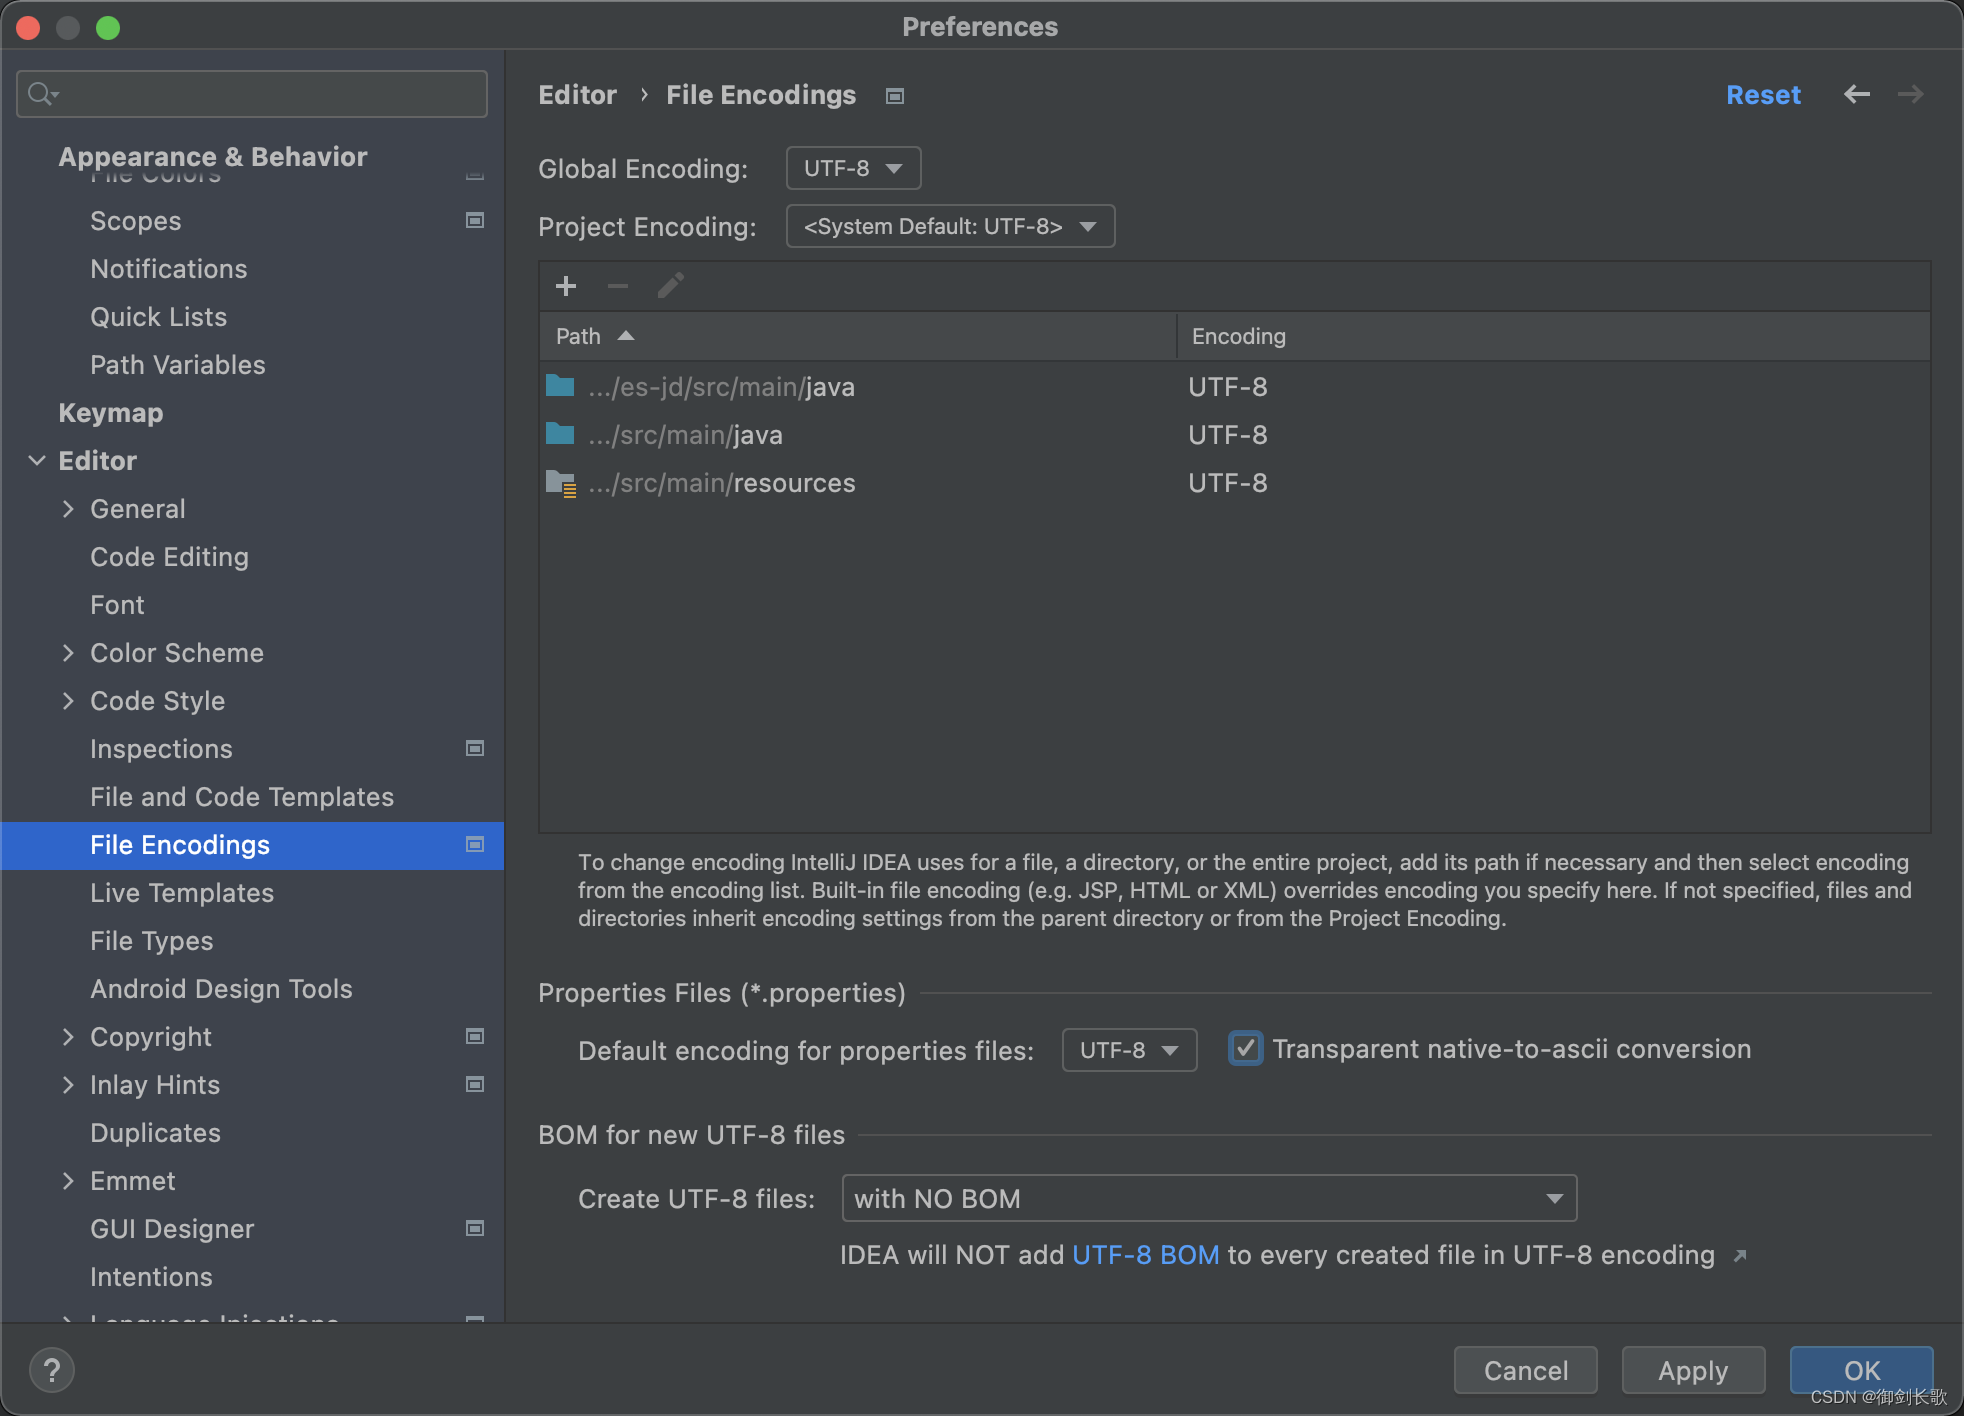Open the Project Encoding dropdown
Image resolution: width=1964 pixels, height=1416 pixels.
click(x=950, y=226)
